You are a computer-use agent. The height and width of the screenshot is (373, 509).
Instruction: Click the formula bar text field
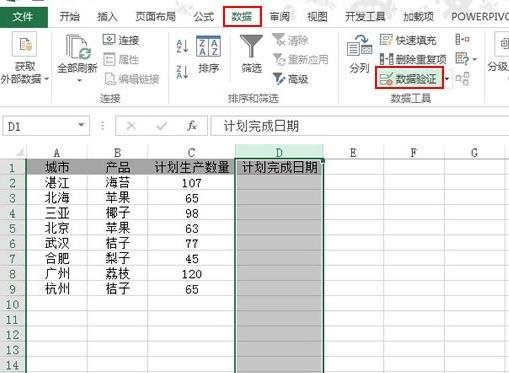pyautogui.click(x=360, y=126)
